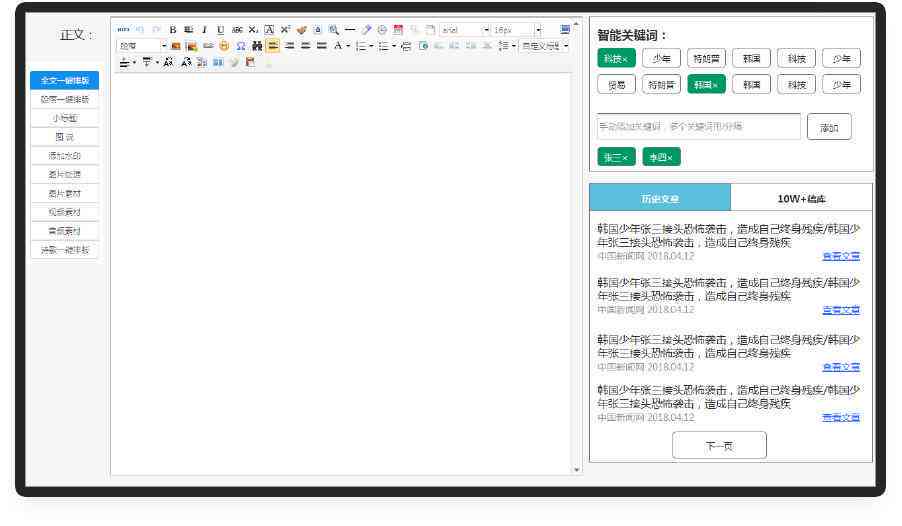Justify text alignment
This screenshot has width=902, height=526.
322,46
